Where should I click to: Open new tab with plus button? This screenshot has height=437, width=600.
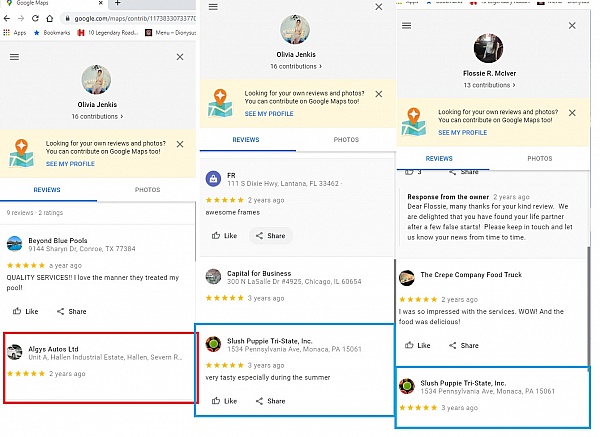(118, 3)
